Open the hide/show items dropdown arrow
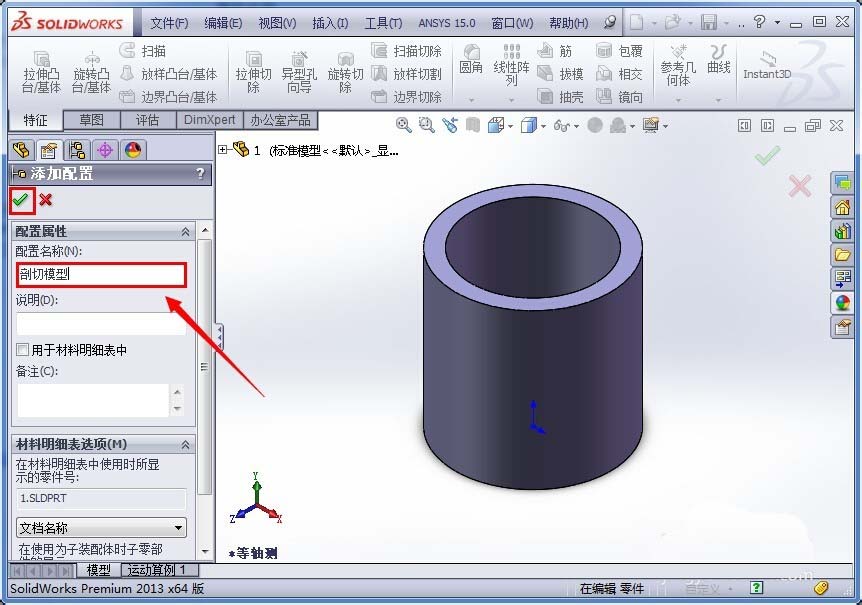This screenshot has height=605, width=862. (x=576, y=126)
